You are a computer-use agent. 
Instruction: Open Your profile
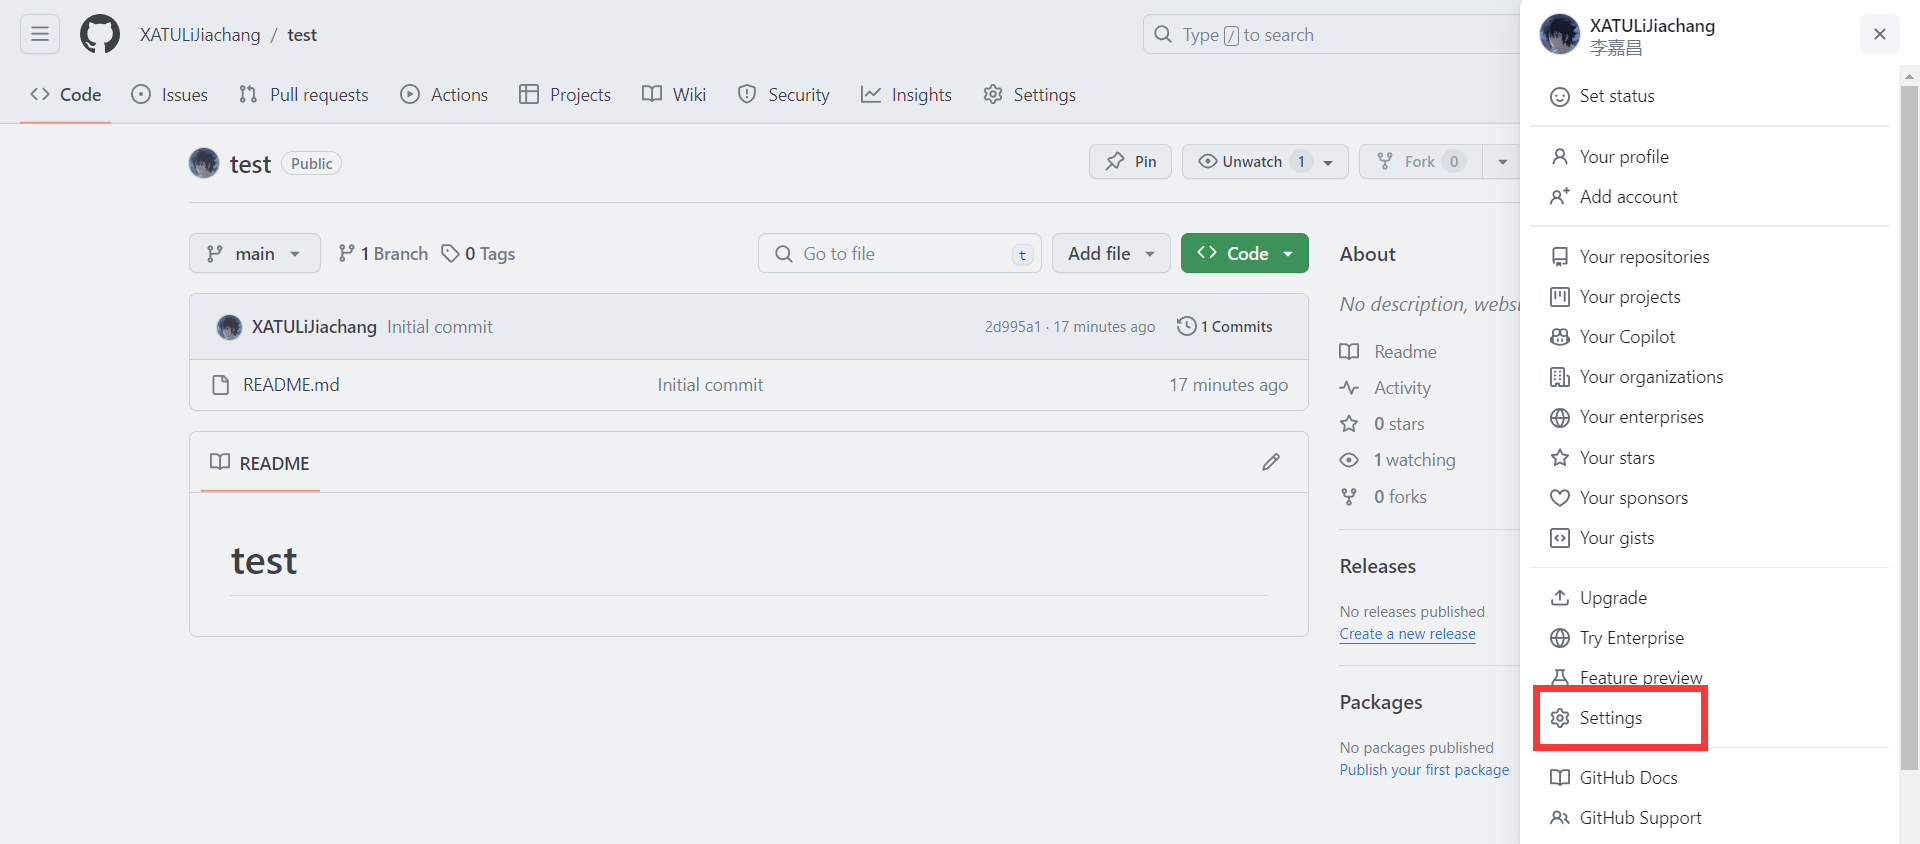pos(1709,157)
